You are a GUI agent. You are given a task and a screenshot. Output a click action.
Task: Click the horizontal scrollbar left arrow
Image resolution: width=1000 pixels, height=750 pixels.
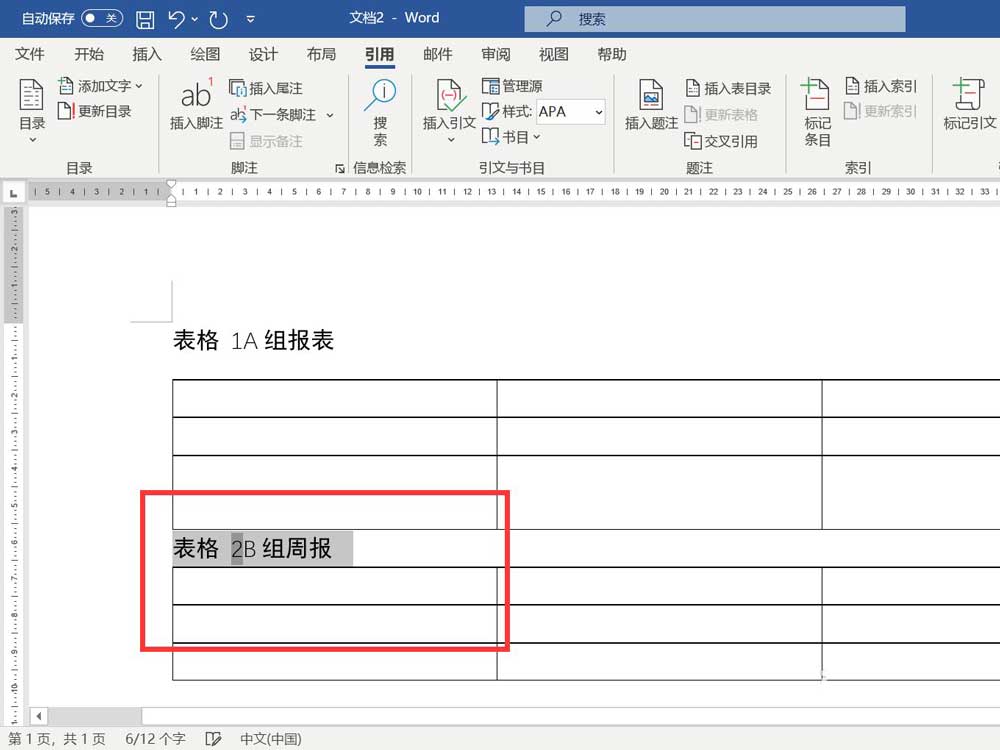tap(39, 716)
